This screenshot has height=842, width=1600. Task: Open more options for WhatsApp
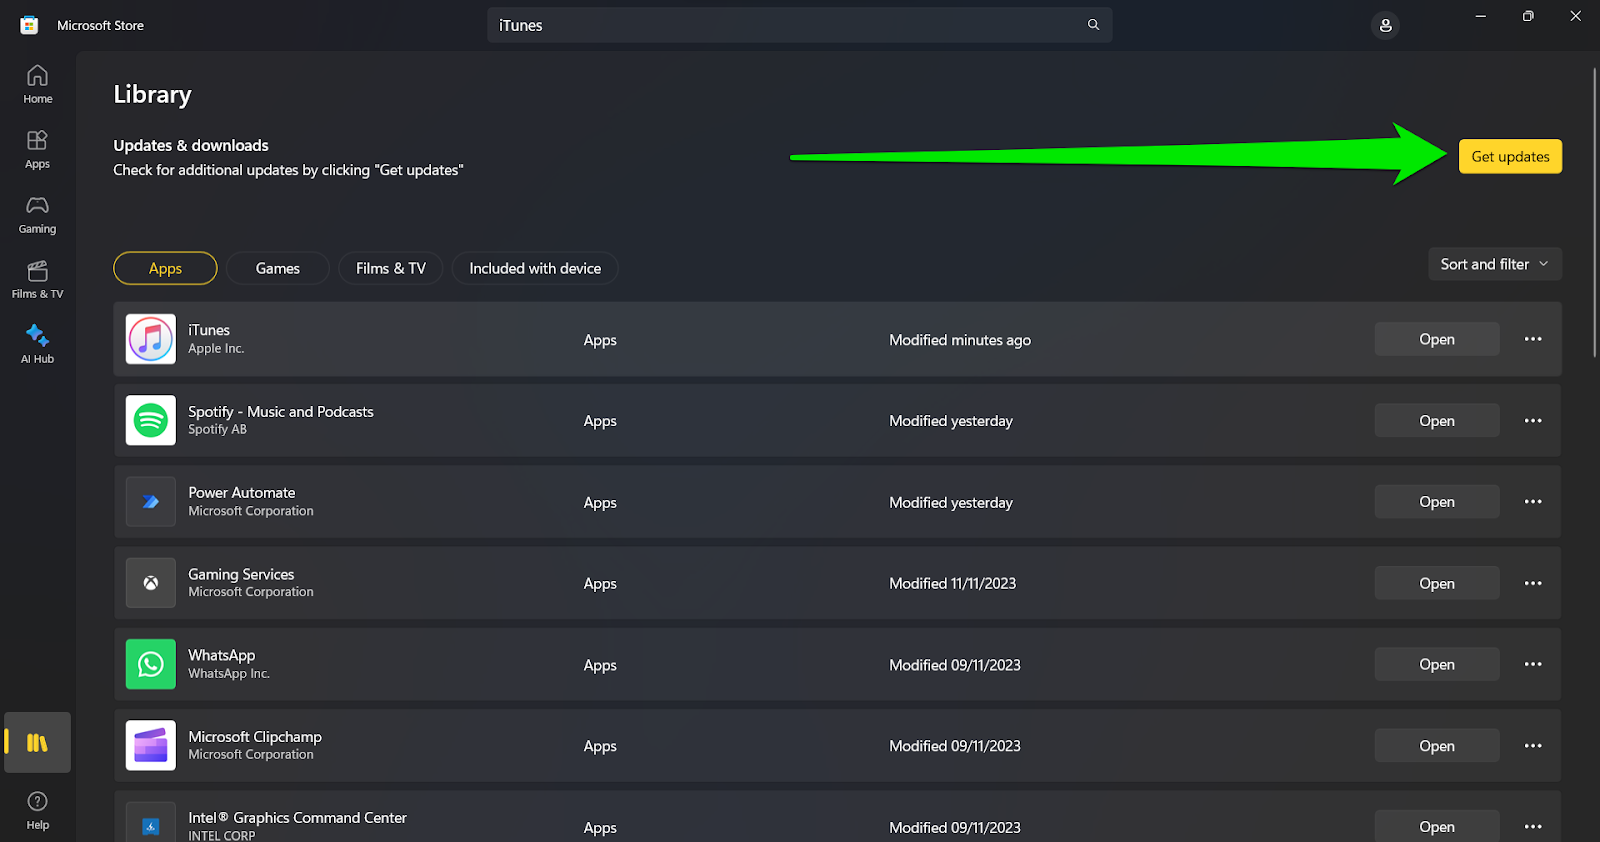pos(1533,664)
